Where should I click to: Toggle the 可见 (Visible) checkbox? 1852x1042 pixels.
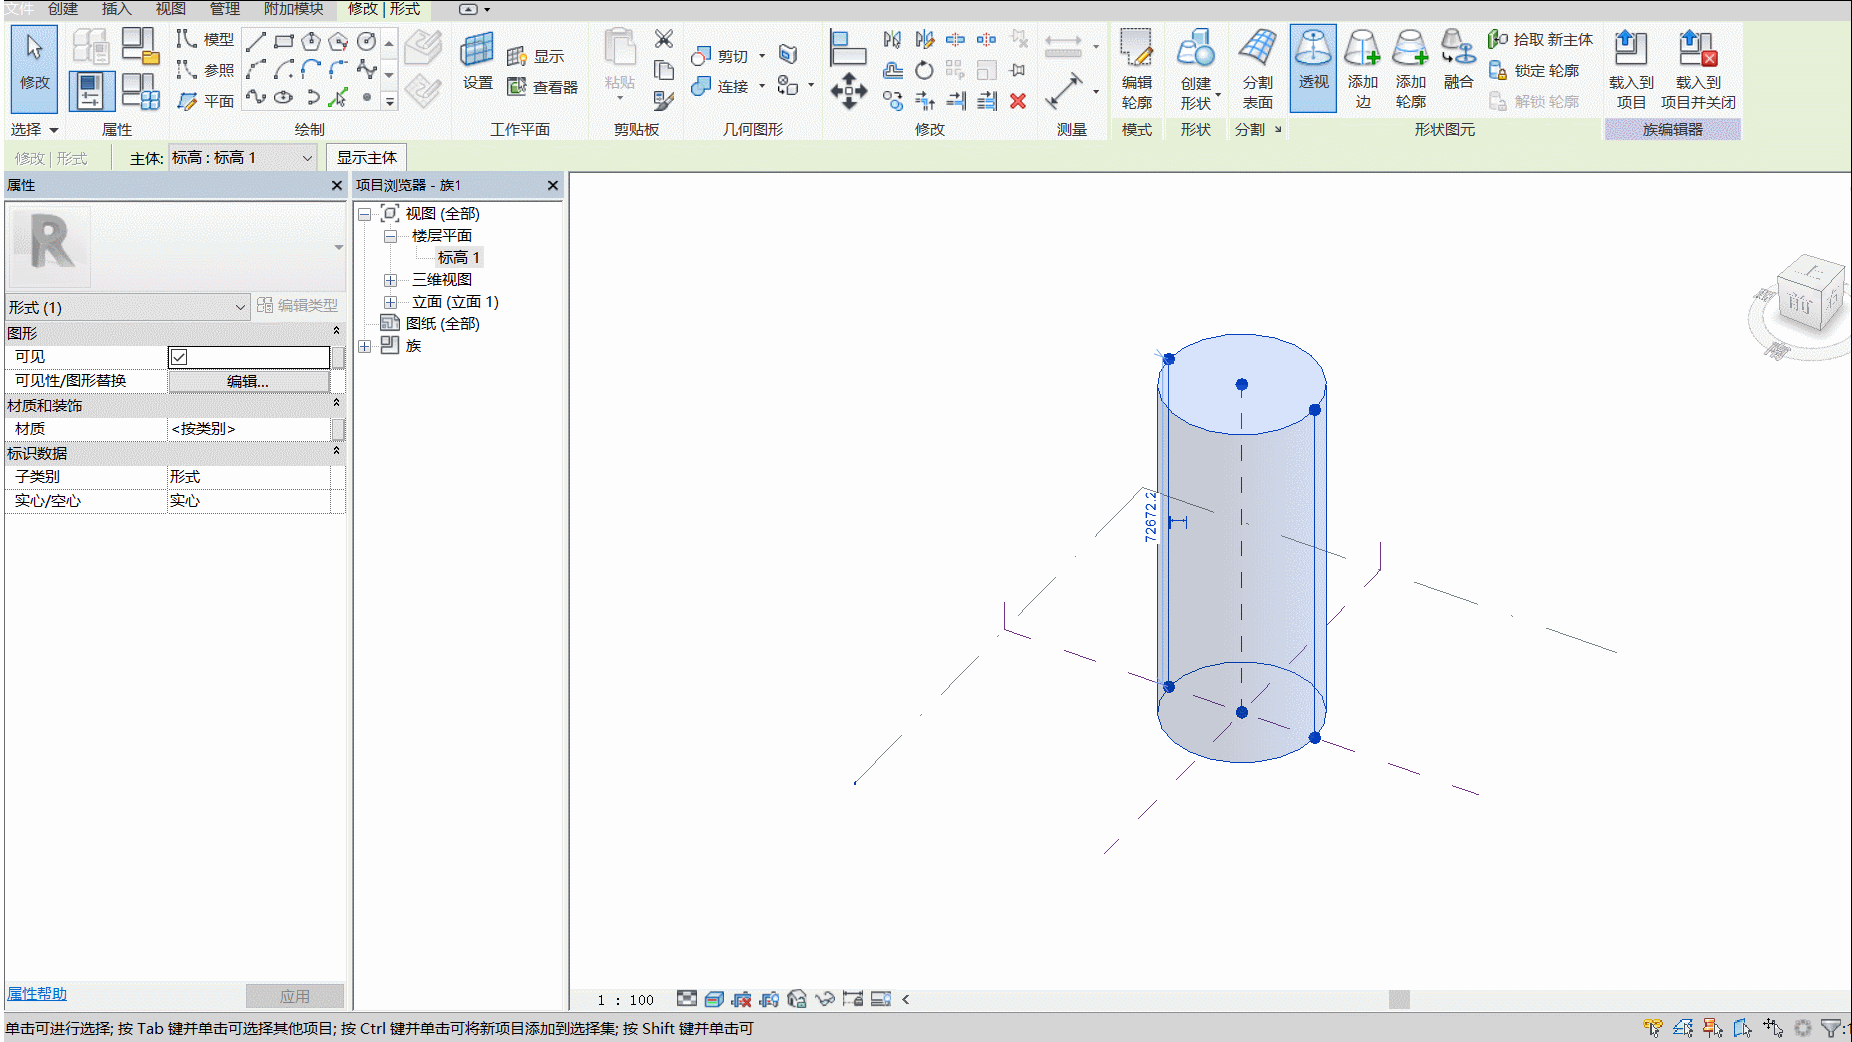(x=179, y=357)
